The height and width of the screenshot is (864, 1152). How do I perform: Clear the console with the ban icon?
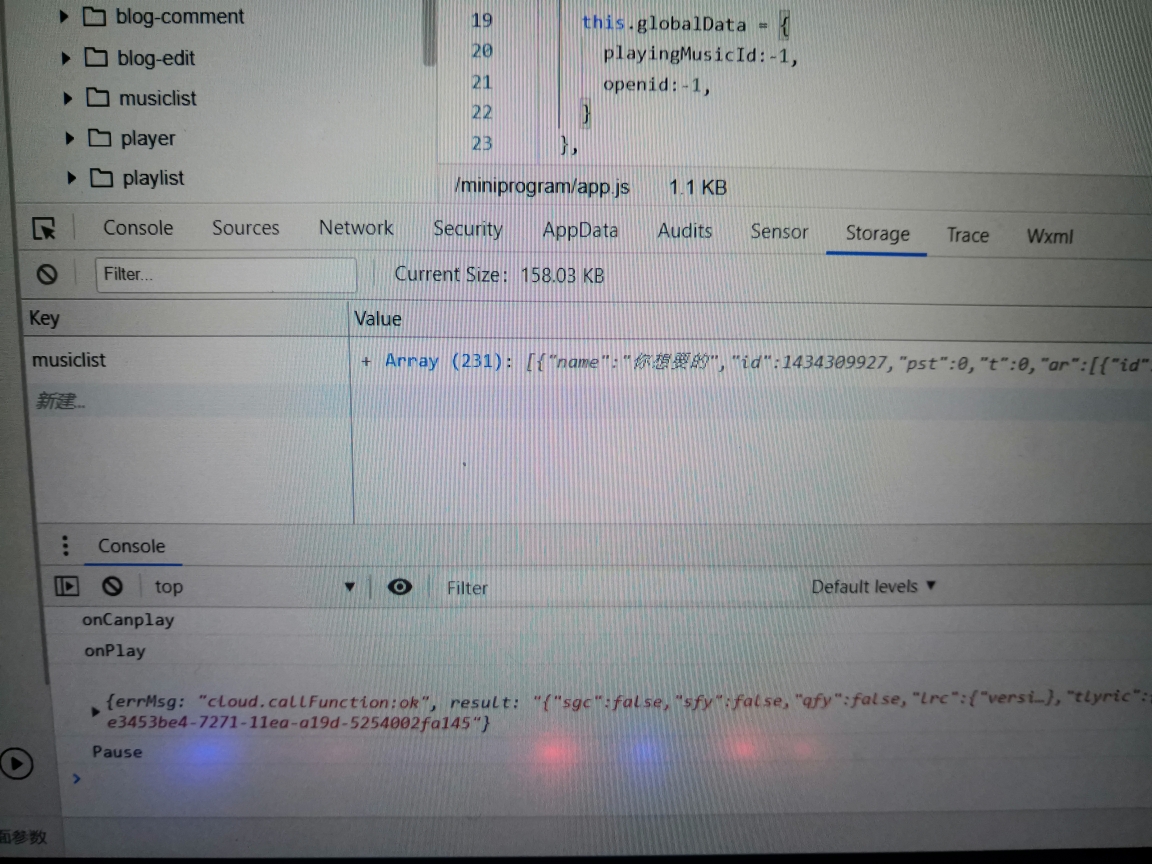tap(112, 586)
